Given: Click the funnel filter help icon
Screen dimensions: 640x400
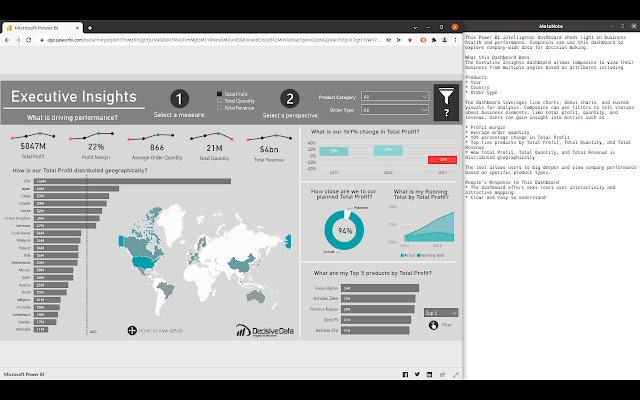Looking at the screenshot, I should pyautogui.click(x=446, y=102).
